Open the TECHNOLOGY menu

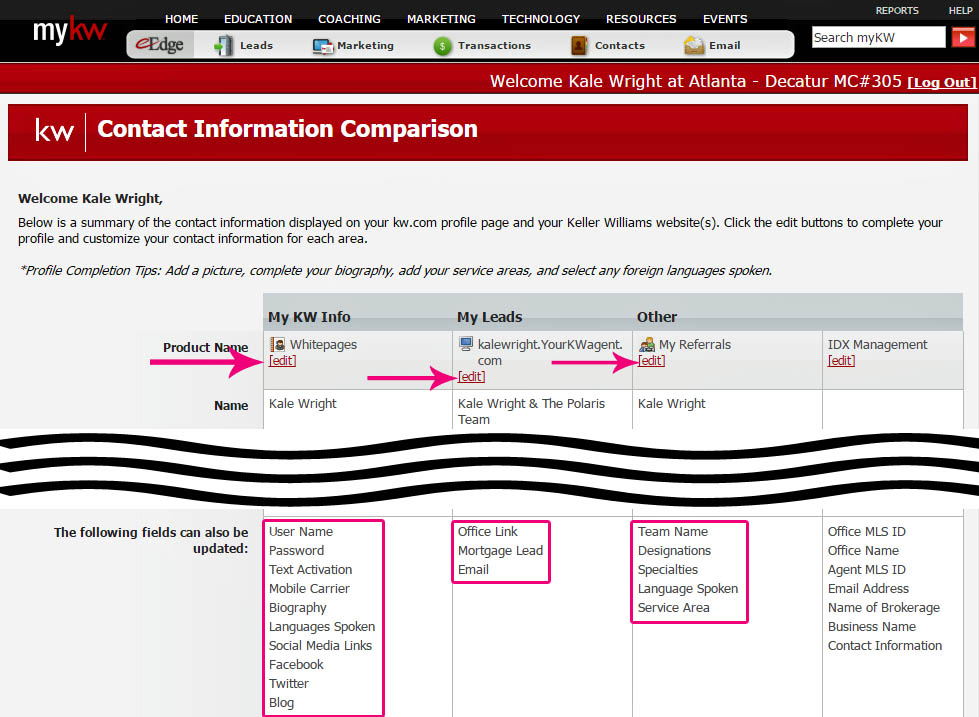541,19
